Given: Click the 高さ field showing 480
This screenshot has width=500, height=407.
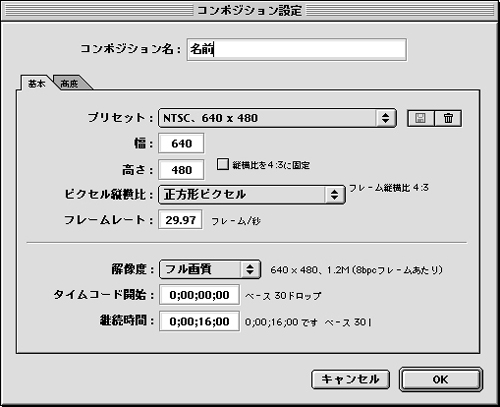Looking at the screenshot, I should click(x=181, y=170).
